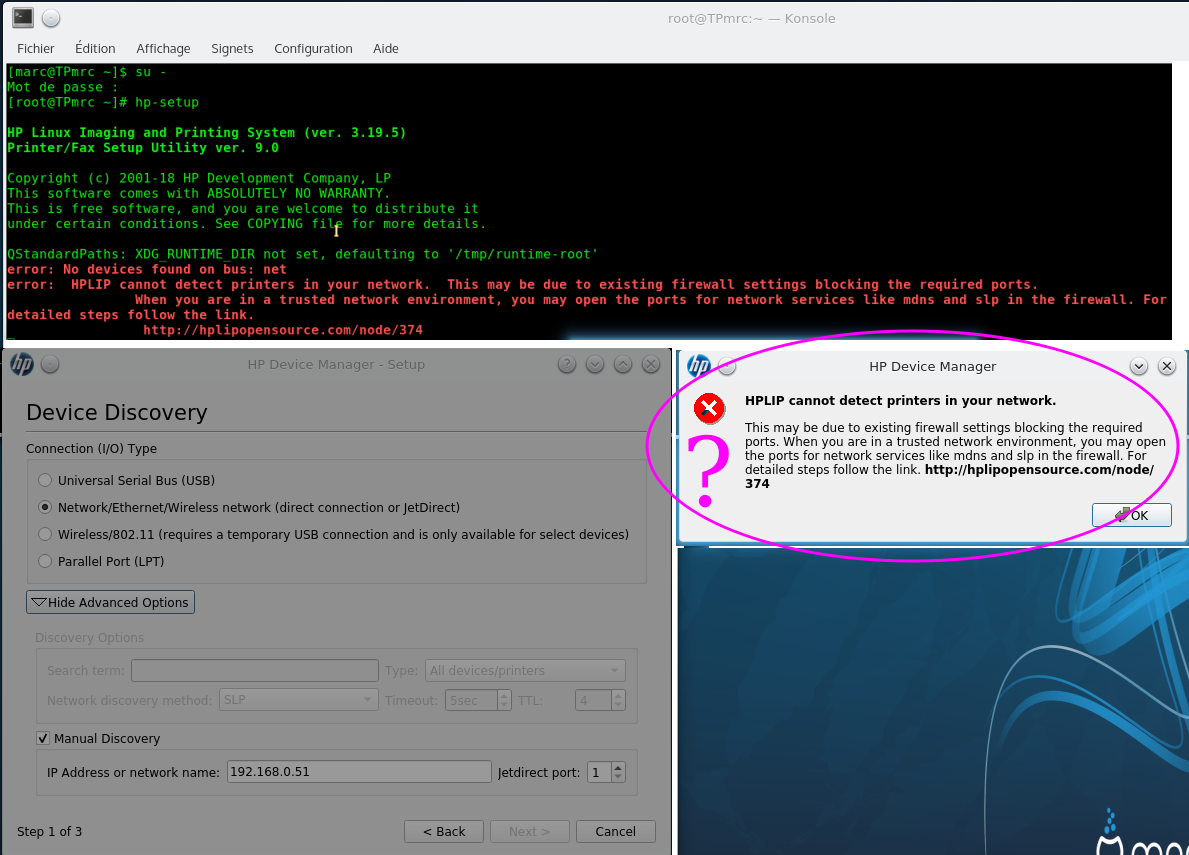Close the HP Device Manager error dialog

1167,366
